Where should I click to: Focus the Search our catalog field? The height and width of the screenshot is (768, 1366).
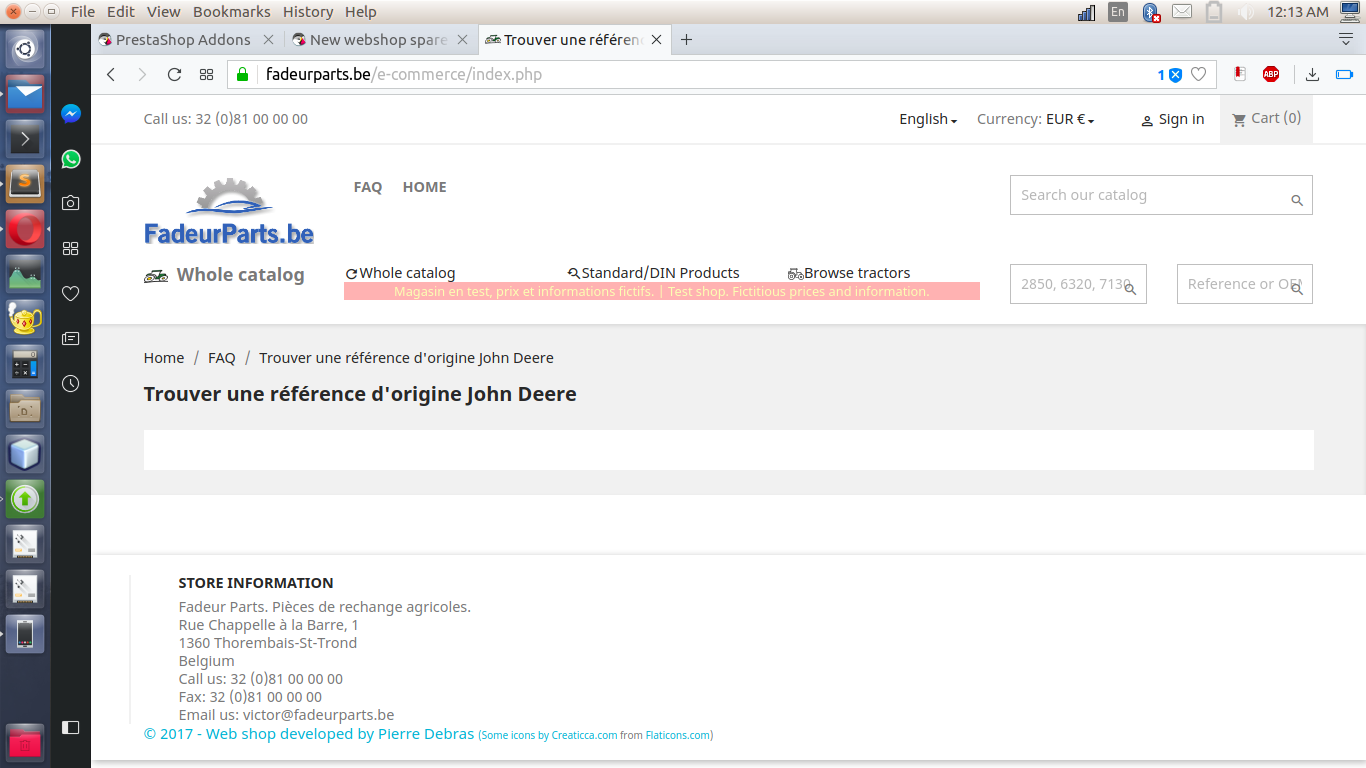(x=1161, y=195)
